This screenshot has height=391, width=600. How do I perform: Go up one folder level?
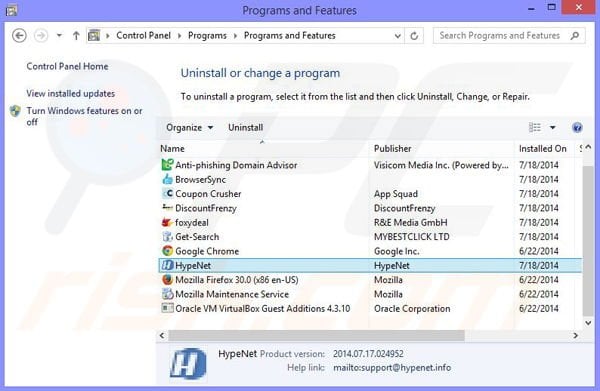click(76, 36)
